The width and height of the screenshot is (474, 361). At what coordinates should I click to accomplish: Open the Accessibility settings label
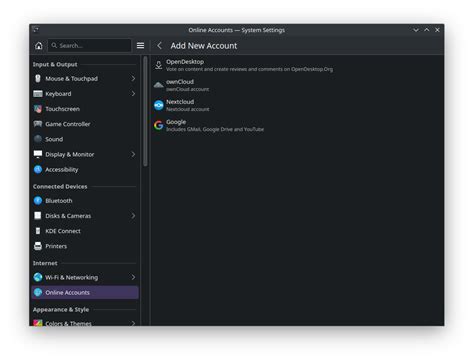pyautogui.click(x=62, y=169)
